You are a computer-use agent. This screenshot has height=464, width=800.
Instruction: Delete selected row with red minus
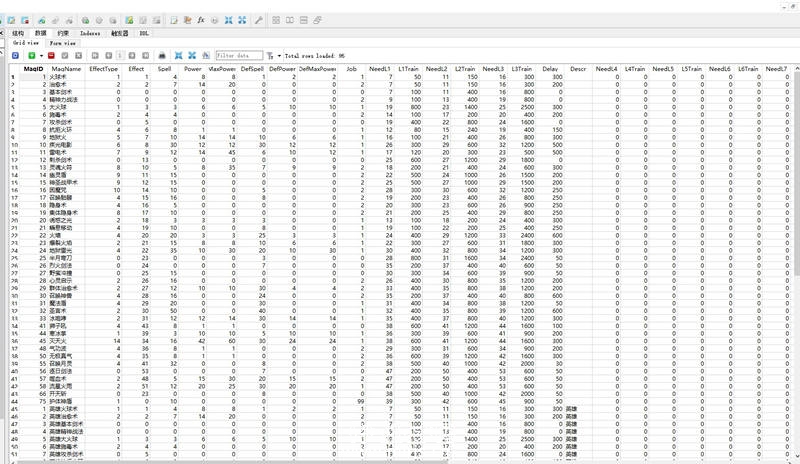pyautogui.click(x=51, y=55)
